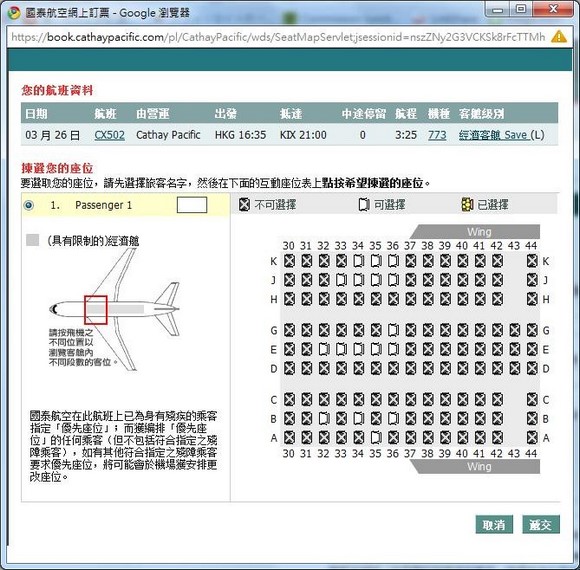Click the bottom 'Wing' label

[479, 466]
